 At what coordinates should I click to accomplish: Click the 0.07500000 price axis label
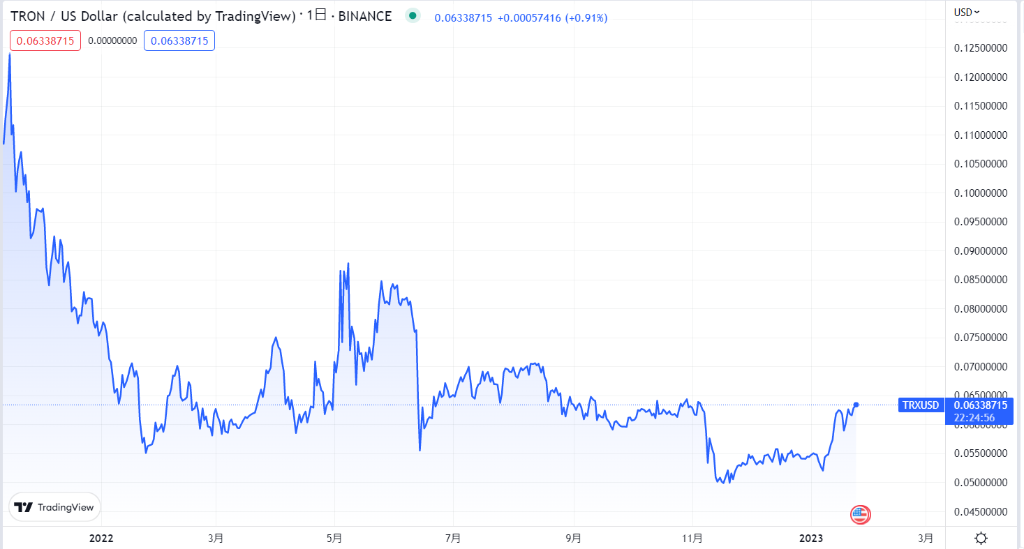pos(980,337)
